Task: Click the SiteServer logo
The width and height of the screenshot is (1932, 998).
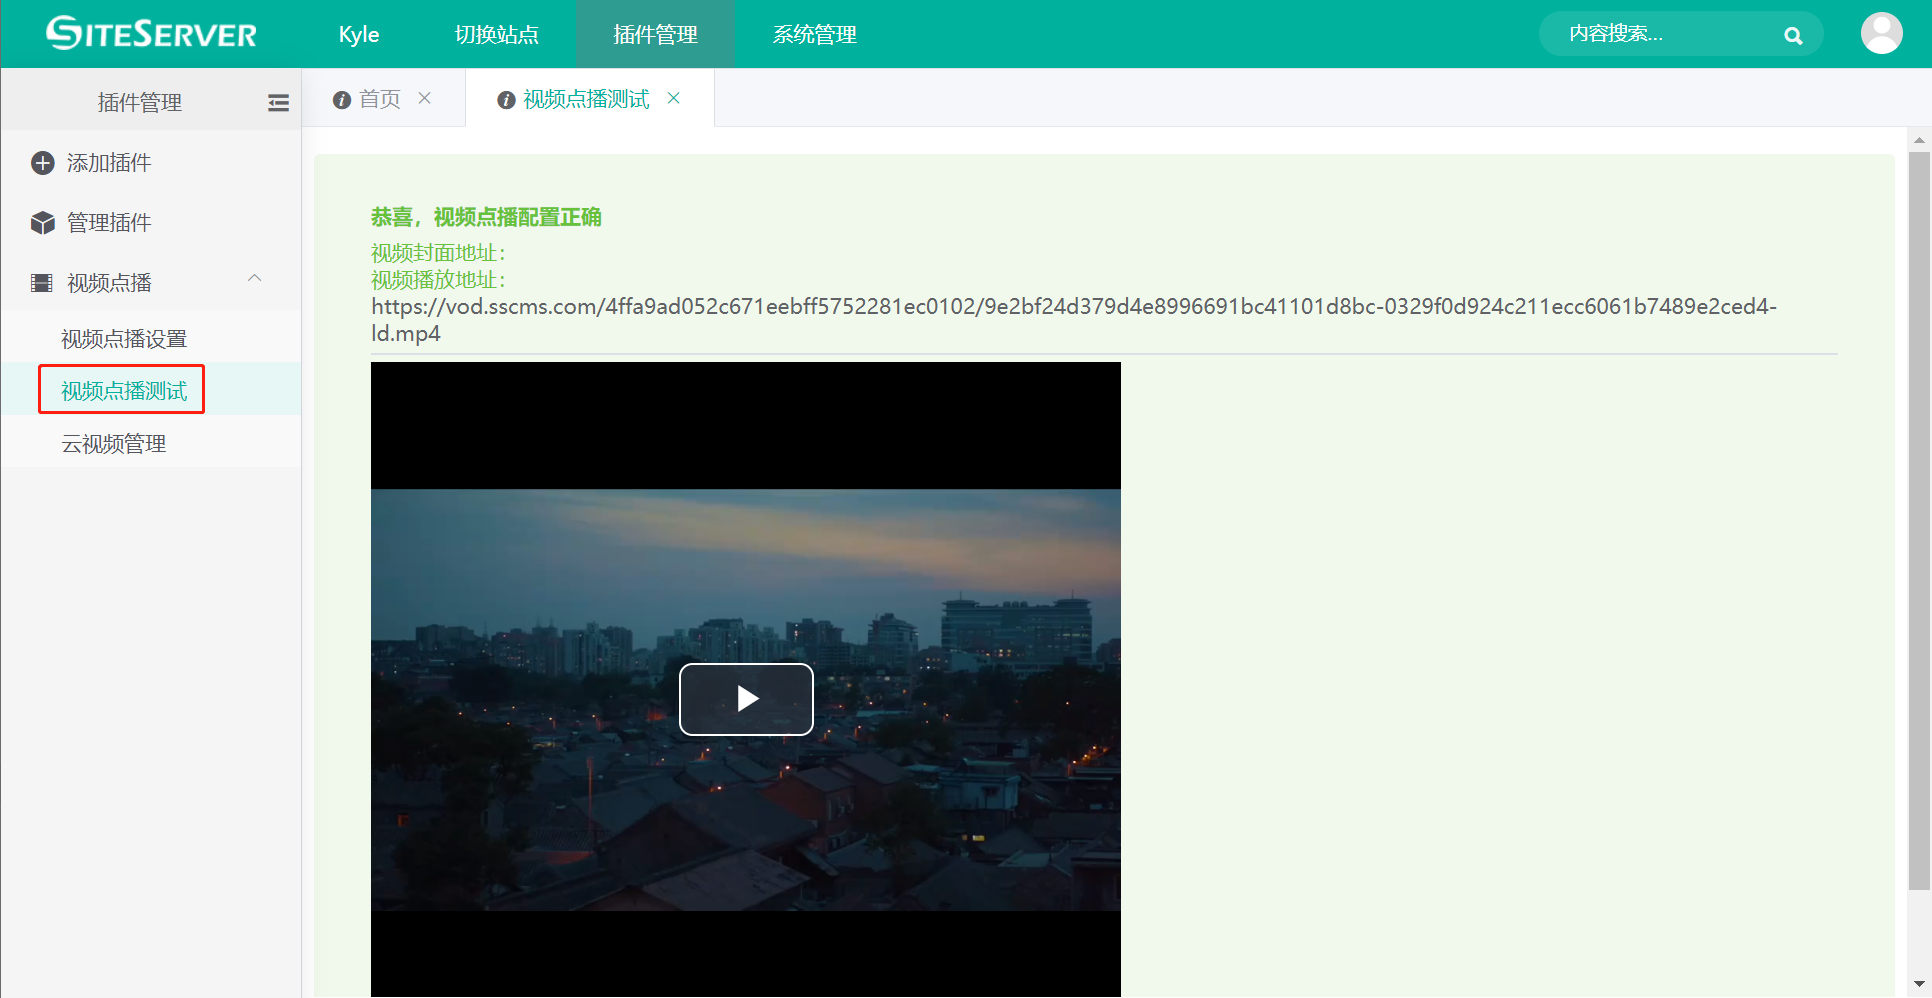Action: coord(151,34)
